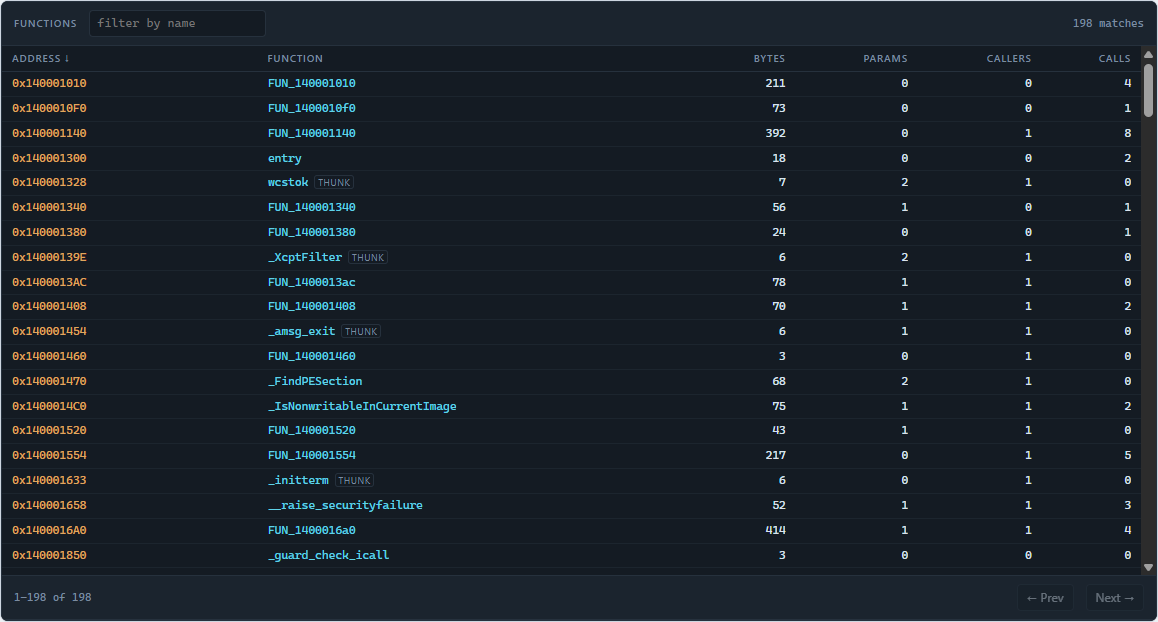Sort by the PARAMS column header
The height and width of the screenshot is (622, 1158).
tap(885, 58)
